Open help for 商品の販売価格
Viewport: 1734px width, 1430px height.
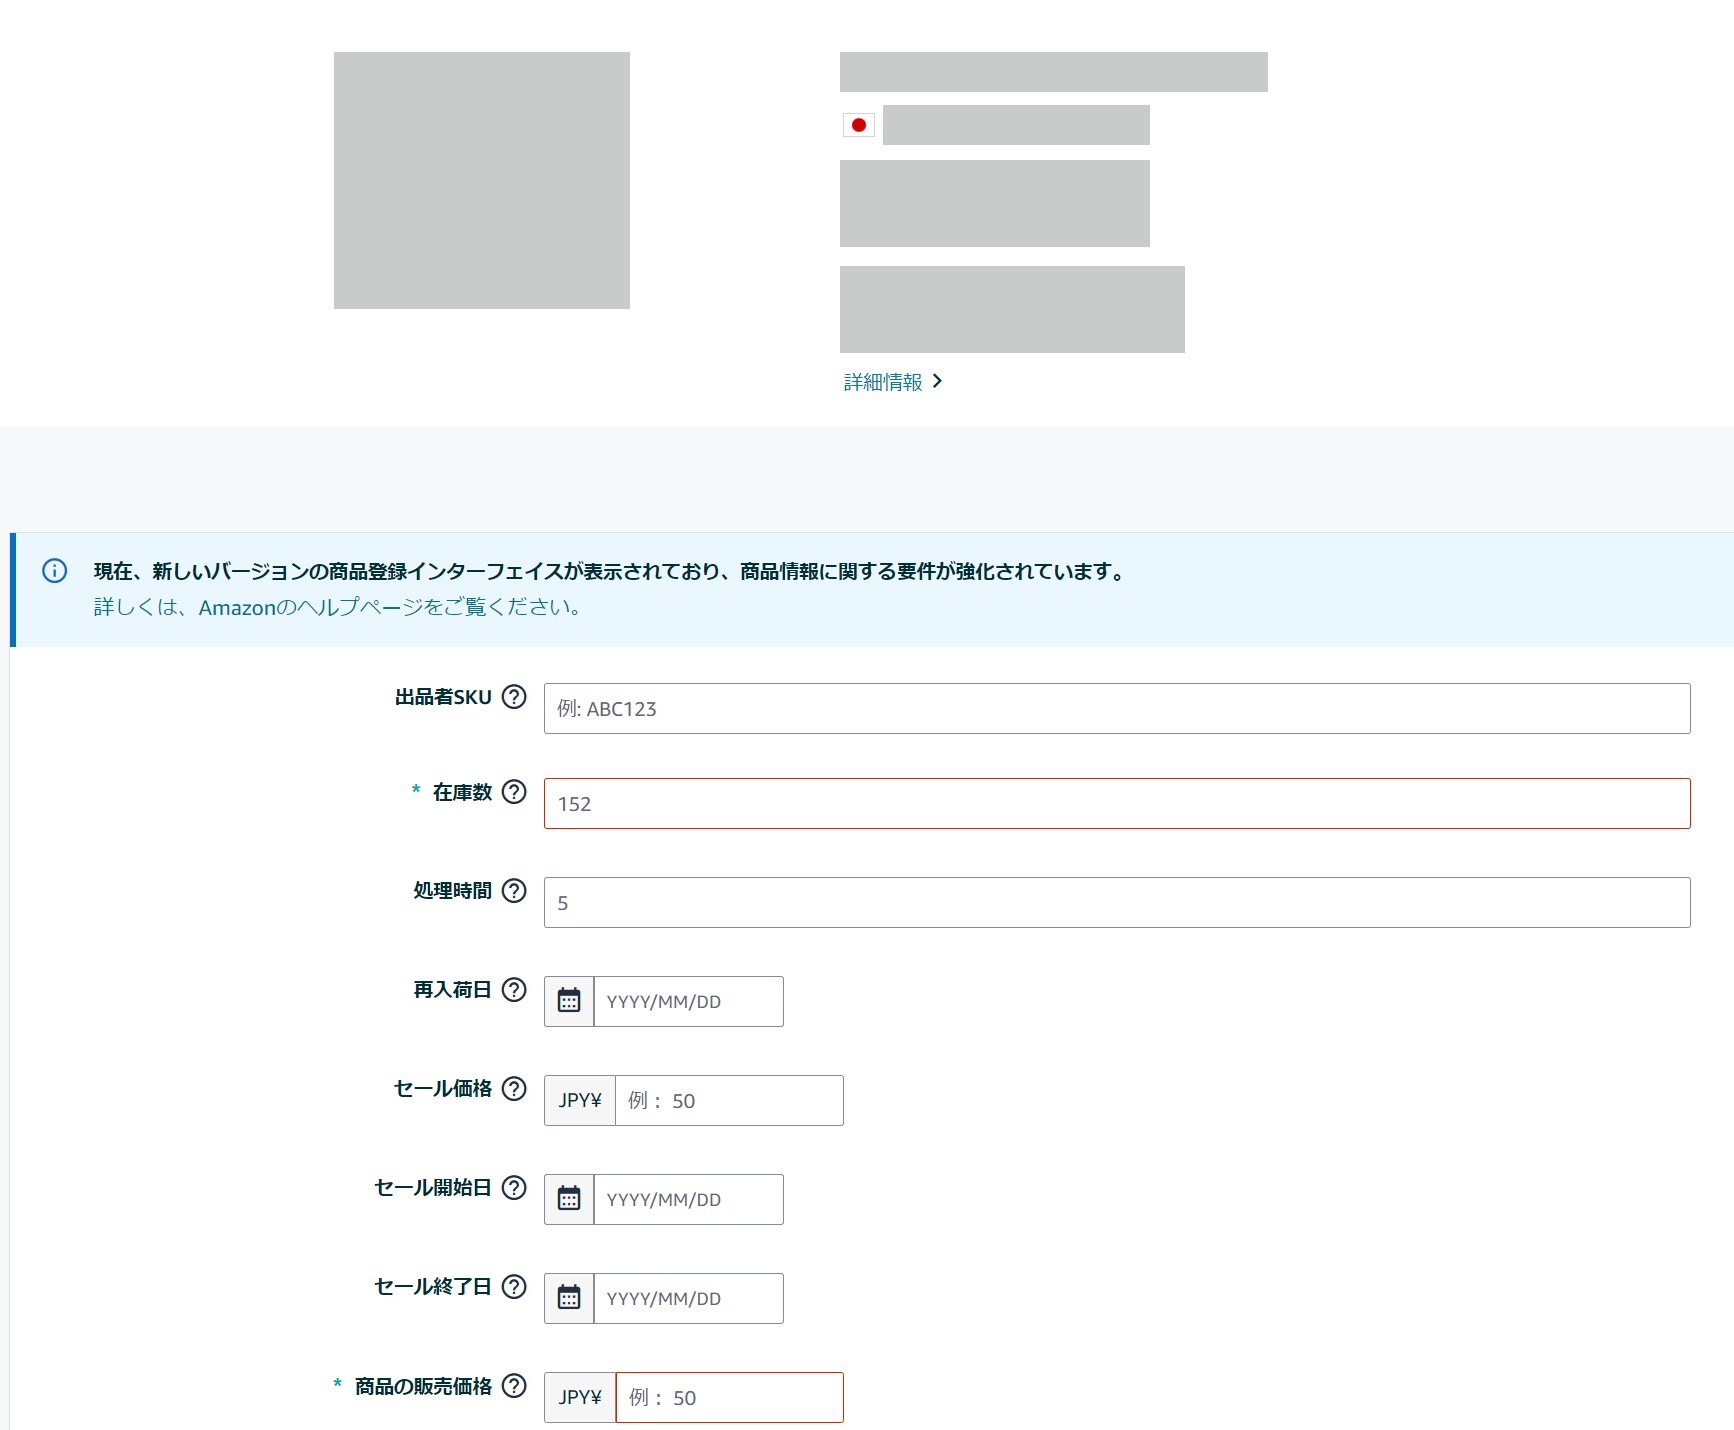pos(515,1386)
